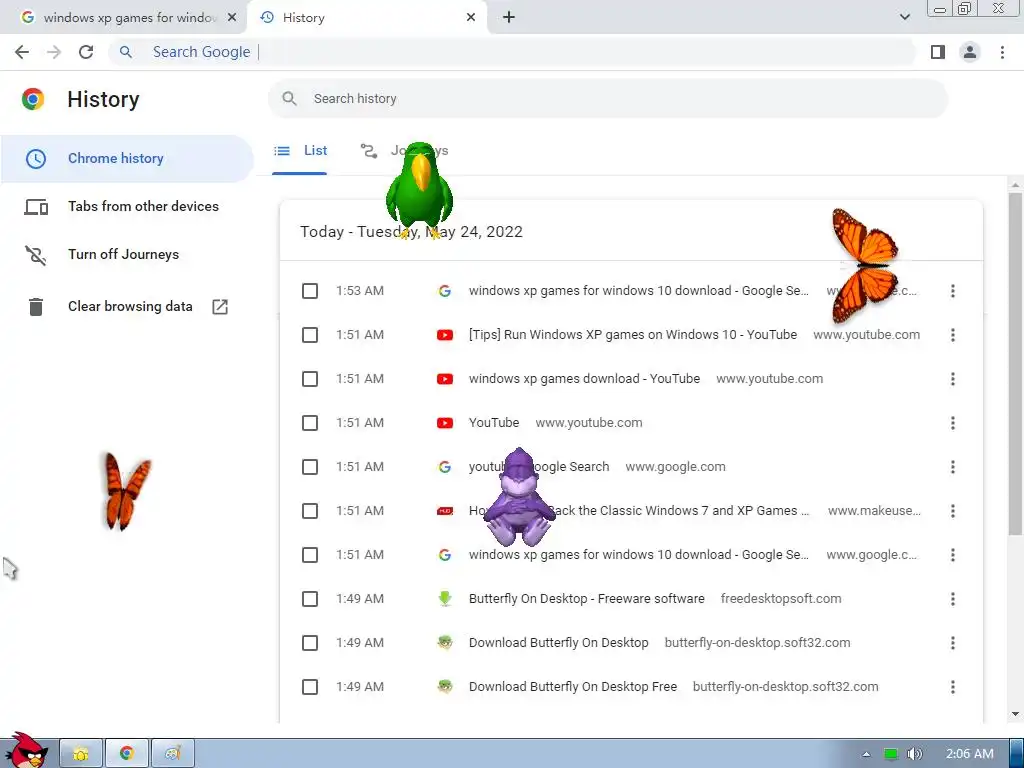This screenshot has width=1024, height=768.
Task: Select the List view tab
Action: click(x=300, y=151)
